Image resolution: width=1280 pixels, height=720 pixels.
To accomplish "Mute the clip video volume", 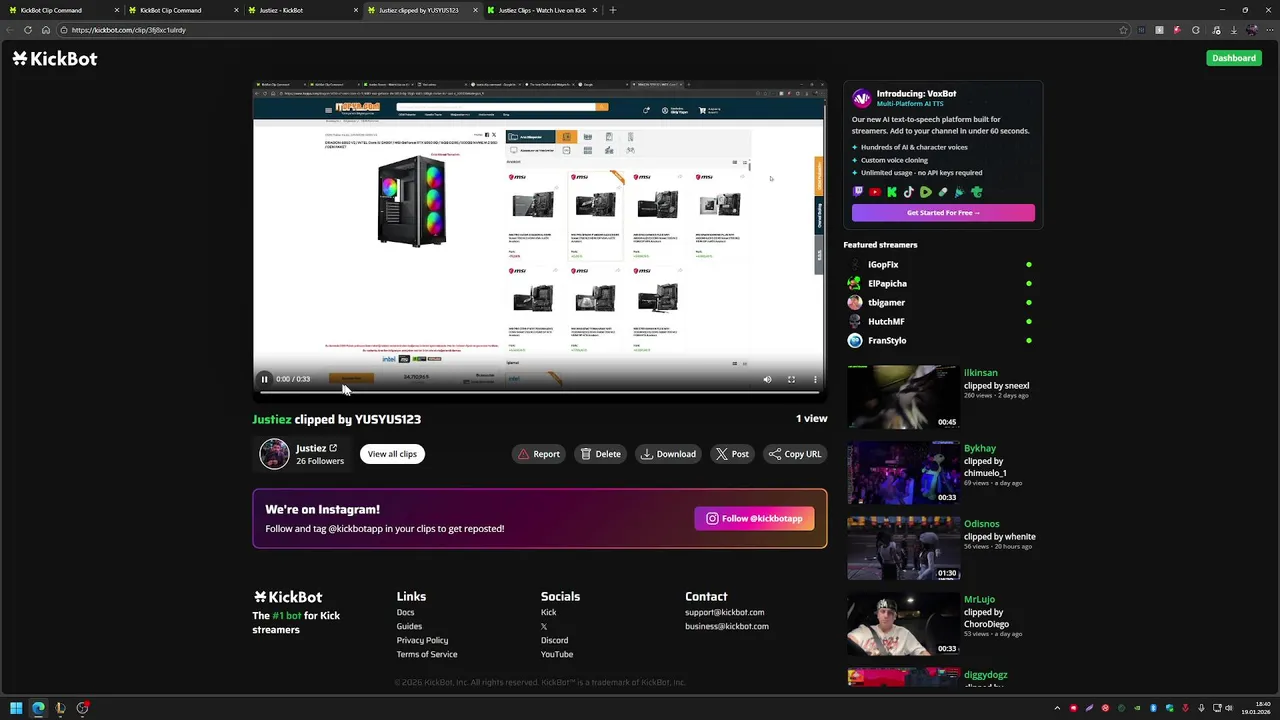I will pyautogui.click(x=767, y=379).
